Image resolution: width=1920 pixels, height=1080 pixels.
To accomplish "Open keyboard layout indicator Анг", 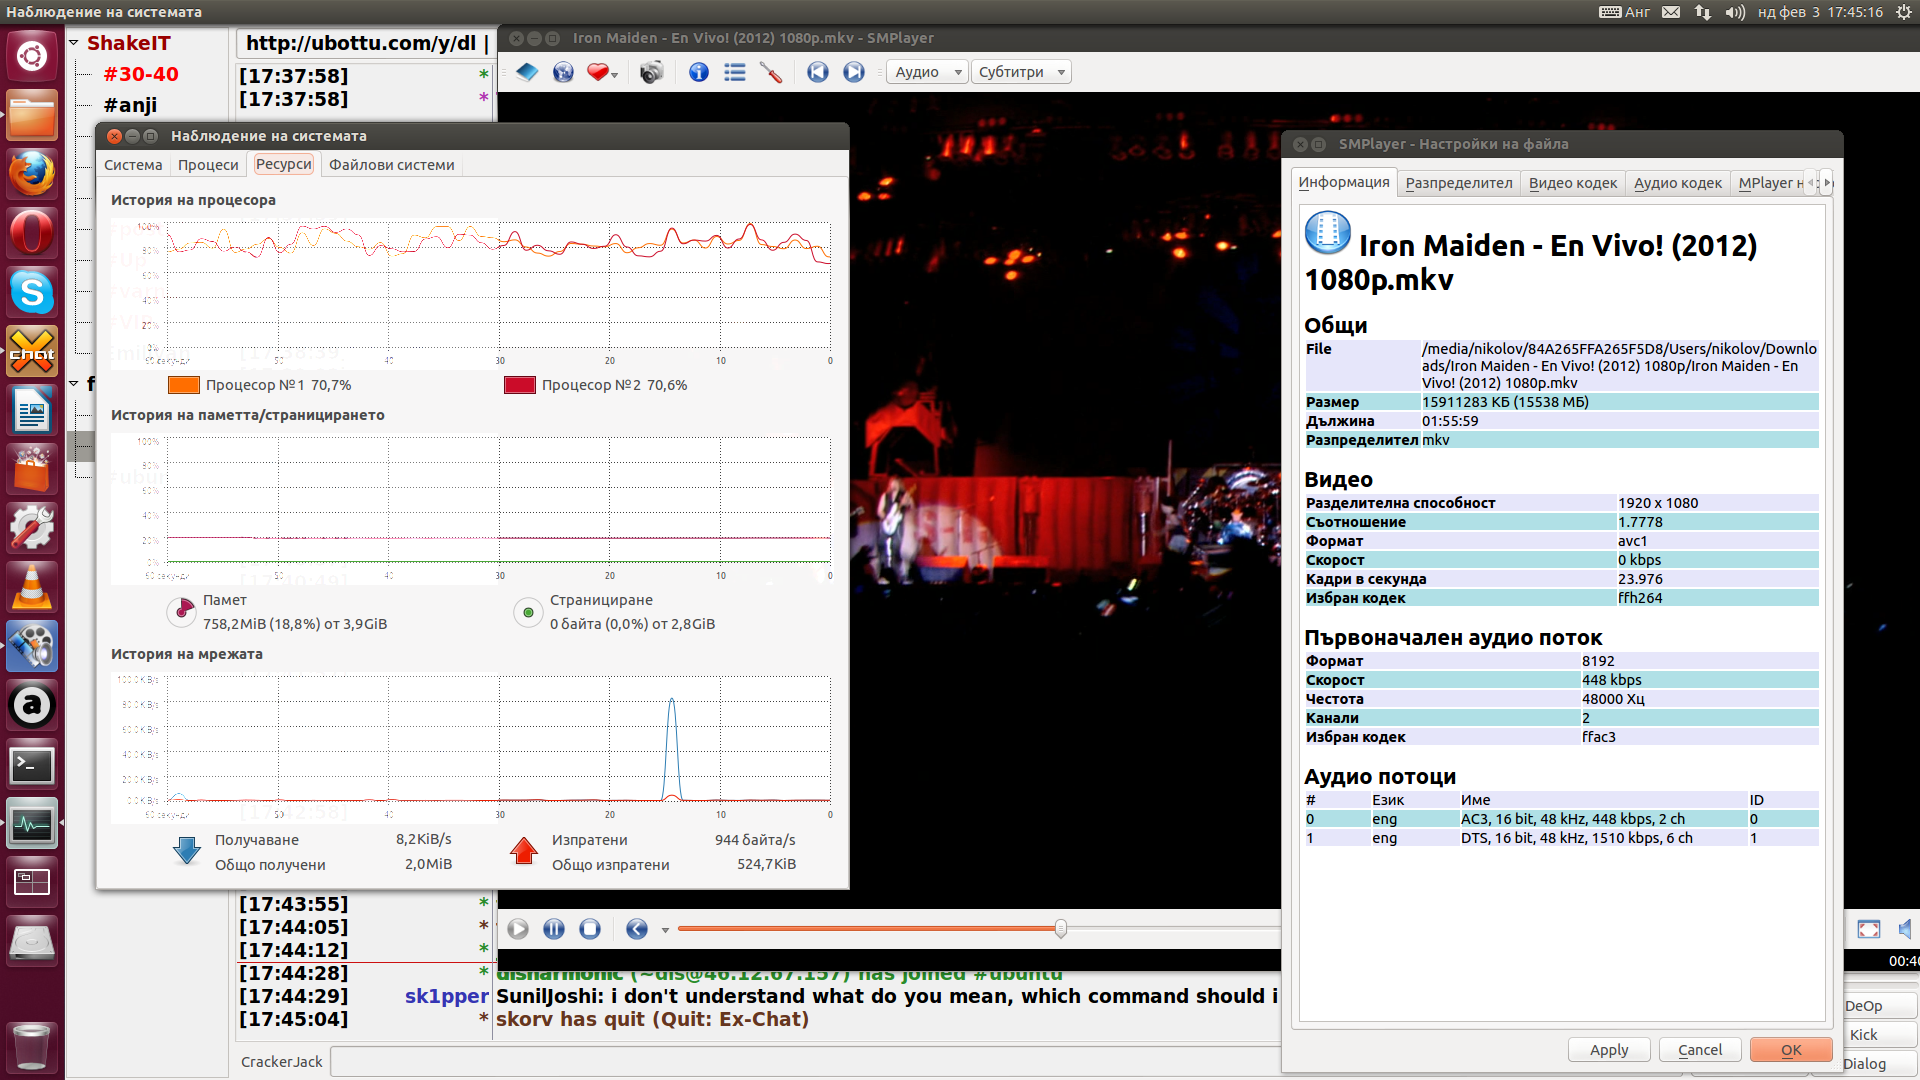I will (x=1624, y=12).
